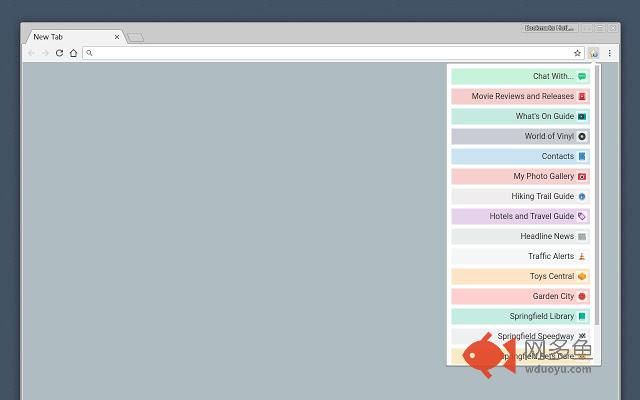The image size is (640, 400).
Task: Select the New Tab tab
Action: 74,37
